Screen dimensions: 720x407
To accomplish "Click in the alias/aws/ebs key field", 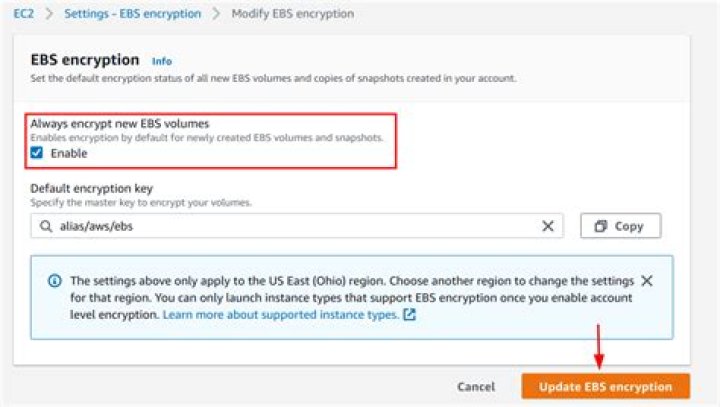I will point(290,226).
